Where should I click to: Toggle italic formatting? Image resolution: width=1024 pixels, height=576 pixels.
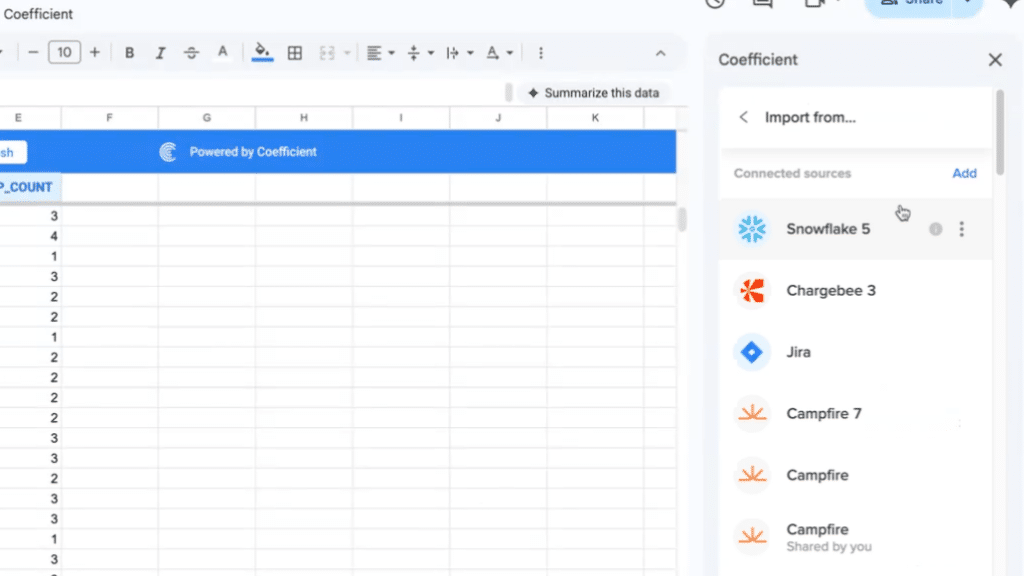click(160, 53)
